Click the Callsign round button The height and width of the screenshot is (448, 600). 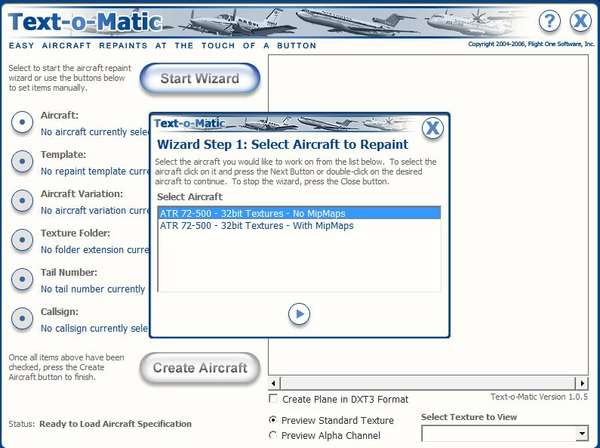tap(22, 318)
